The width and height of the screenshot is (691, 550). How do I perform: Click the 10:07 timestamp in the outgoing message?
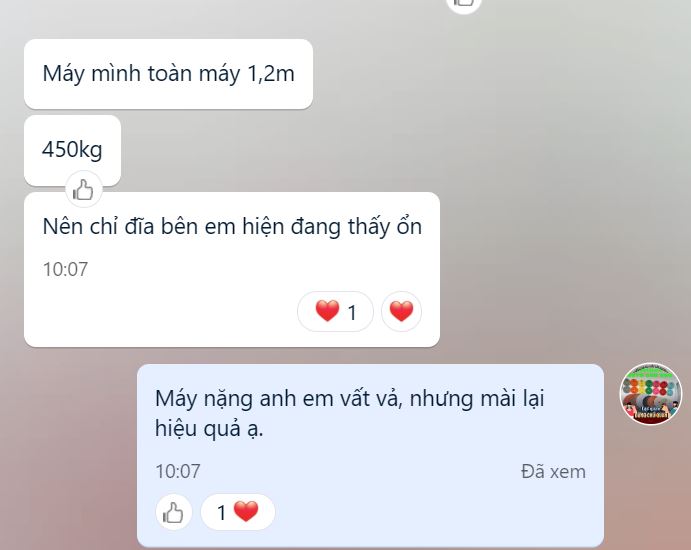(x=178, y=472)
